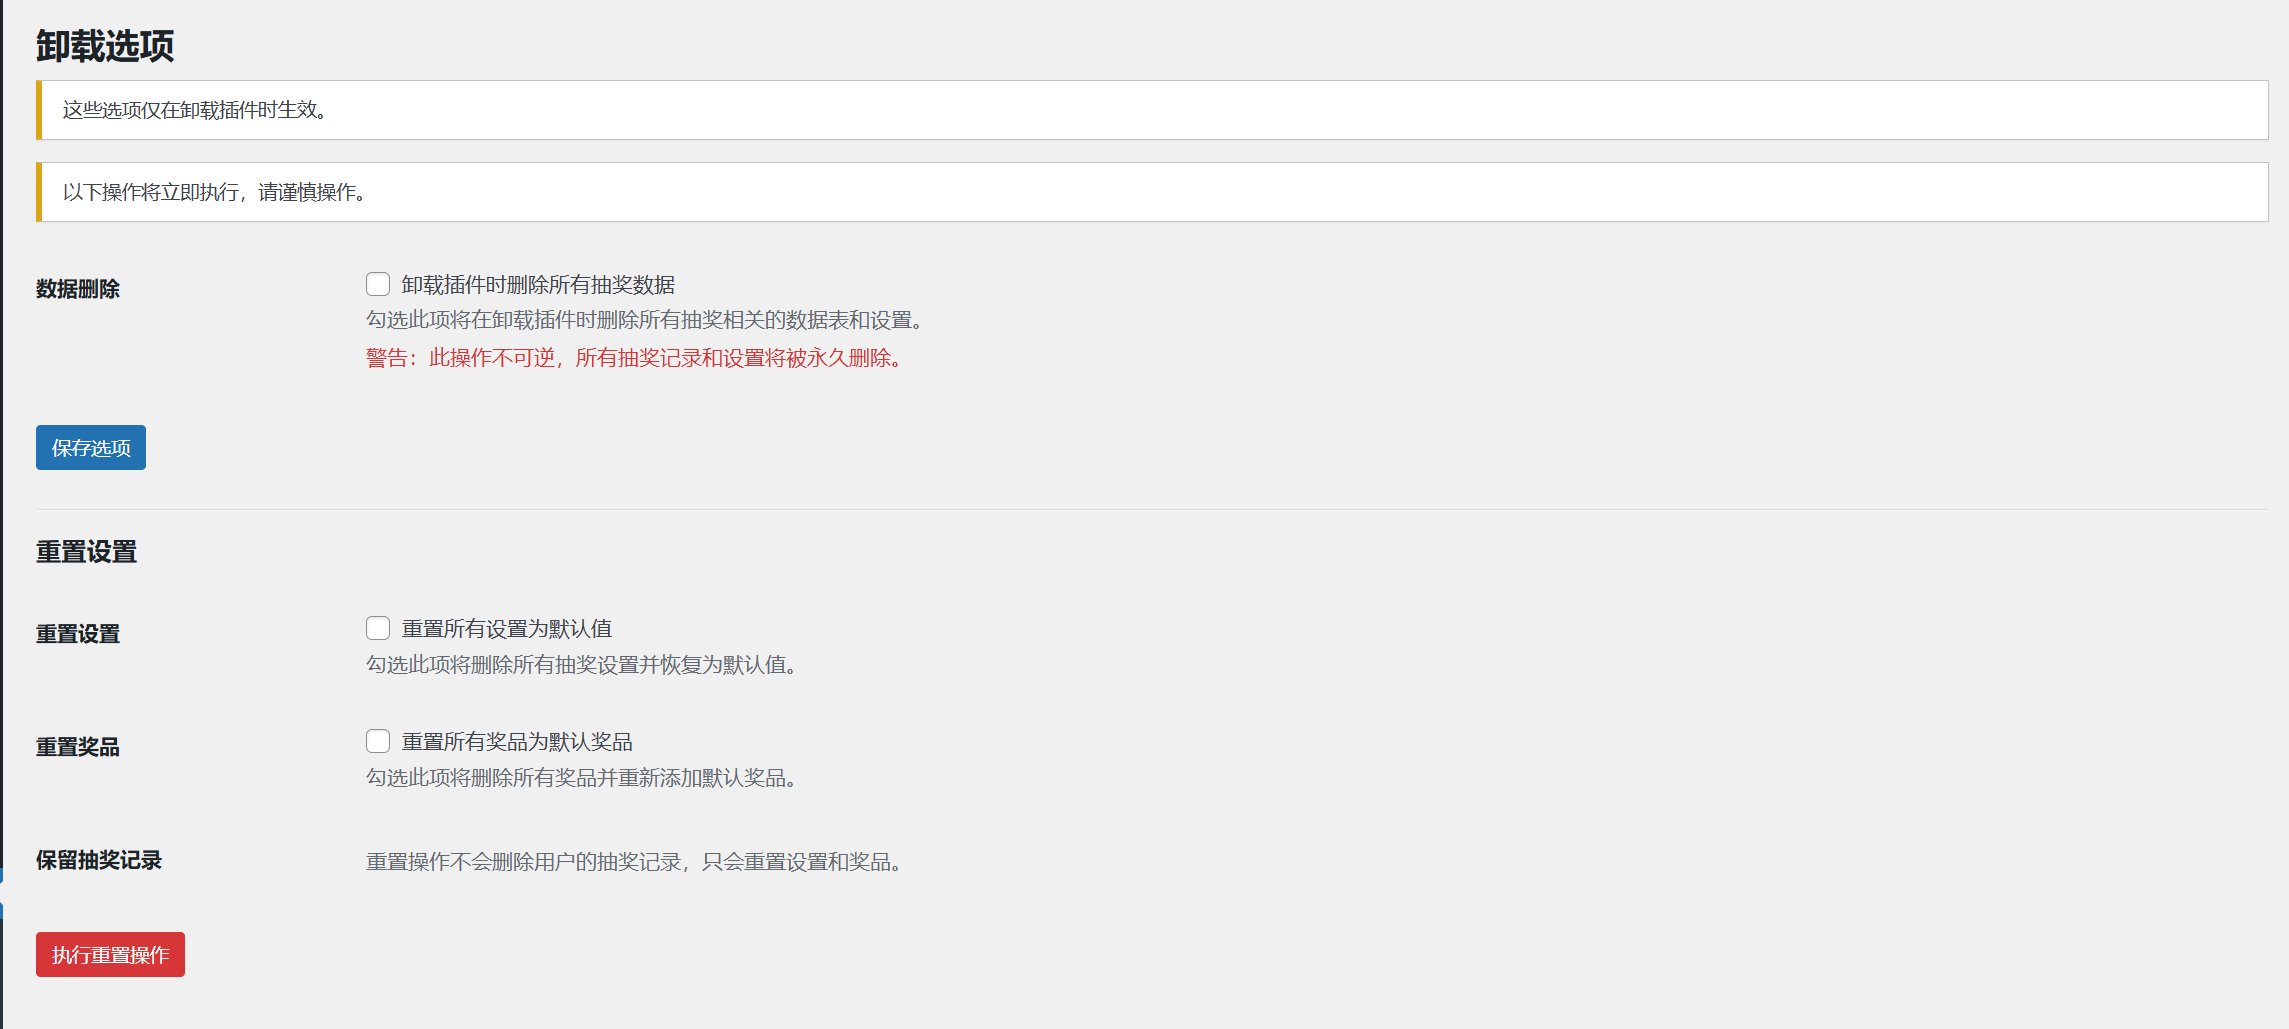This screenshot has height=1029, width=2289.
Task: Click description 勾选此项将删除所有抽奖设置并恢复为默认值
Action: pyautogui.click(x=581, y=665)
